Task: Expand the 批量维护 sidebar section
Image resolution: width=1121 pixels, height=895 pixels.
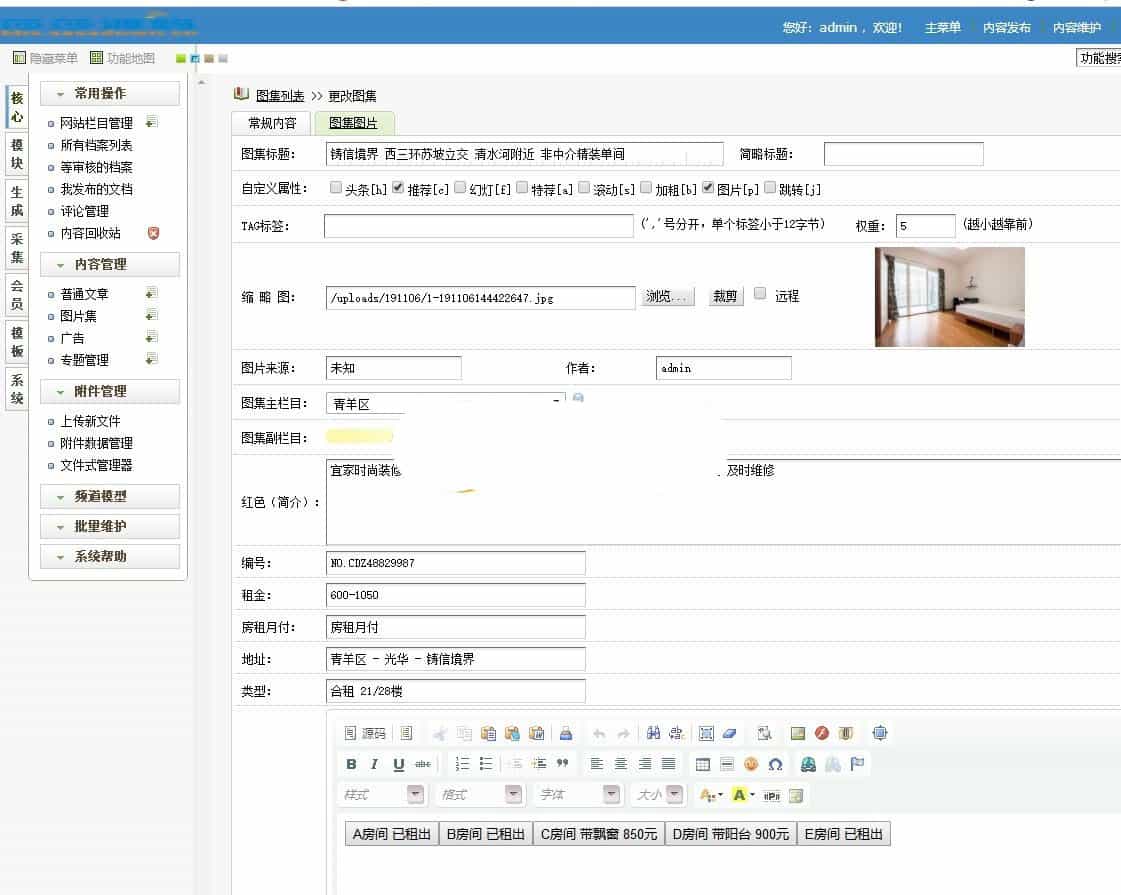Action: 109,526
